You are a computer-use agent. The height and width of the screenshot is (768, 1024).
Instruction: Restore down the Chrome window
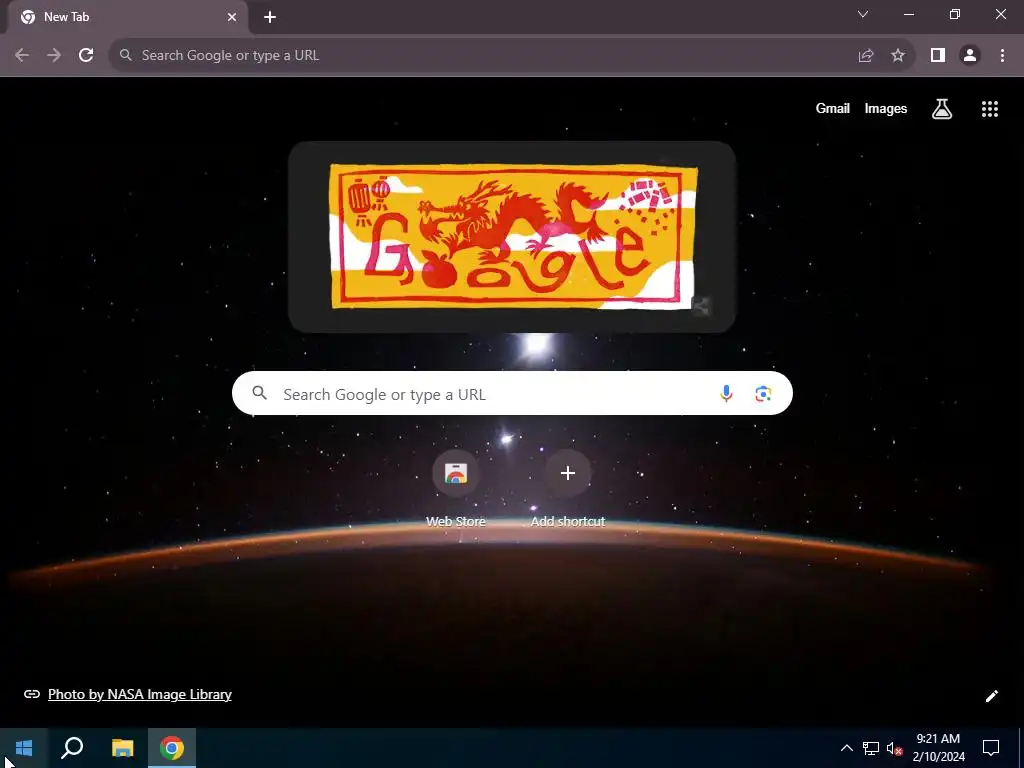955,14
